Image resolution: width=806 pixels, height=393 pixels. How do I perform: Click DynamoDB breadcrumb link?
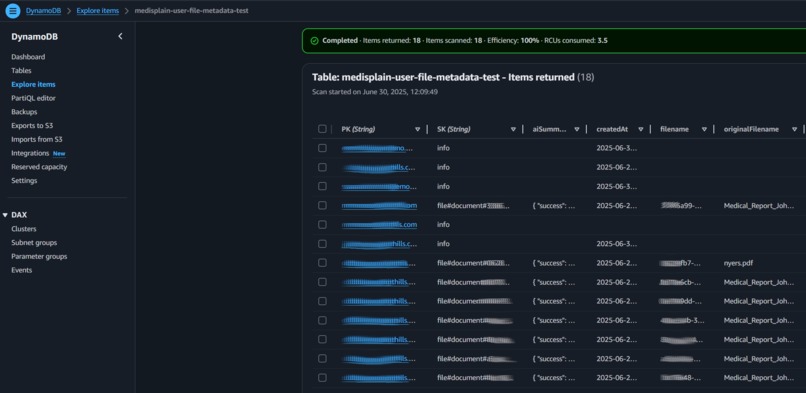pyautogui.click(x=43, y=11)
